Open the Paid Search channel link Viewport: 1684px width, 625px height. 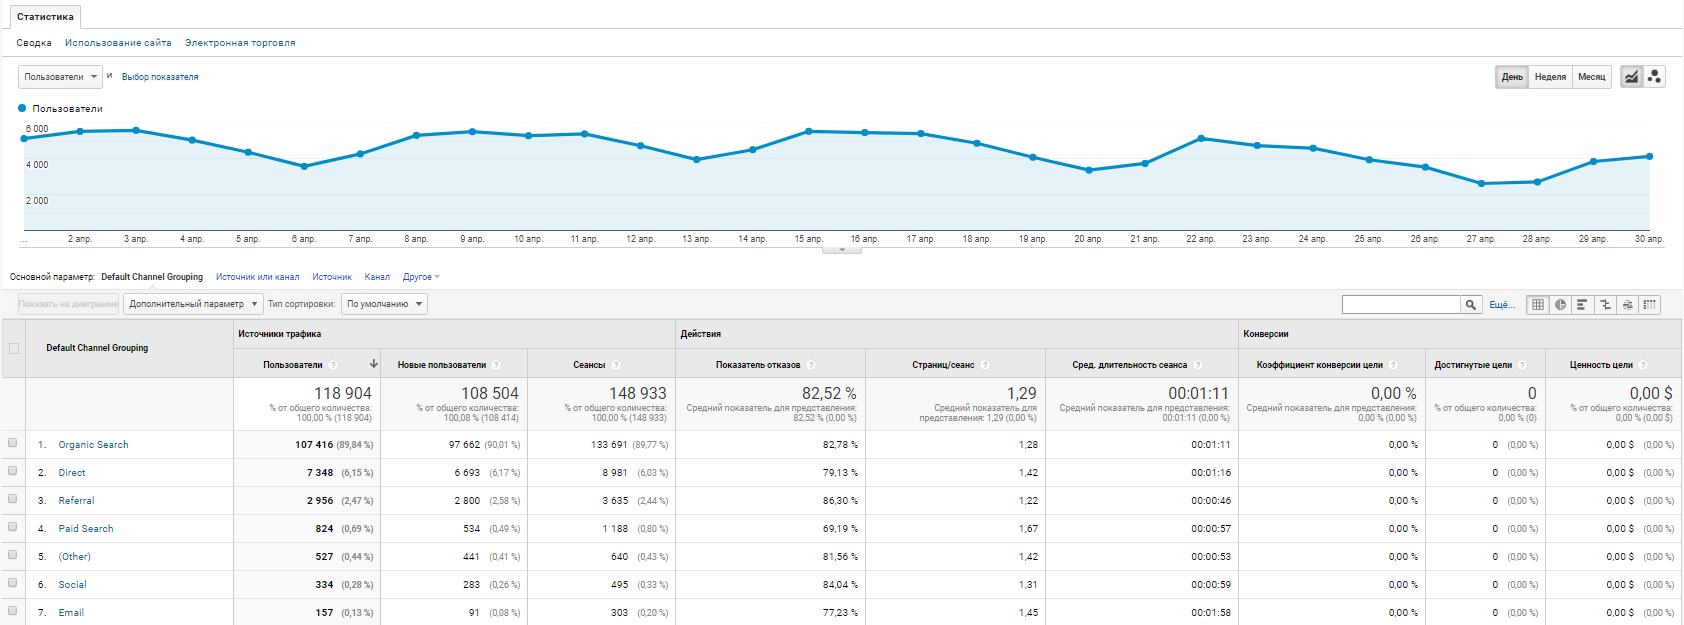coord(86,529)
